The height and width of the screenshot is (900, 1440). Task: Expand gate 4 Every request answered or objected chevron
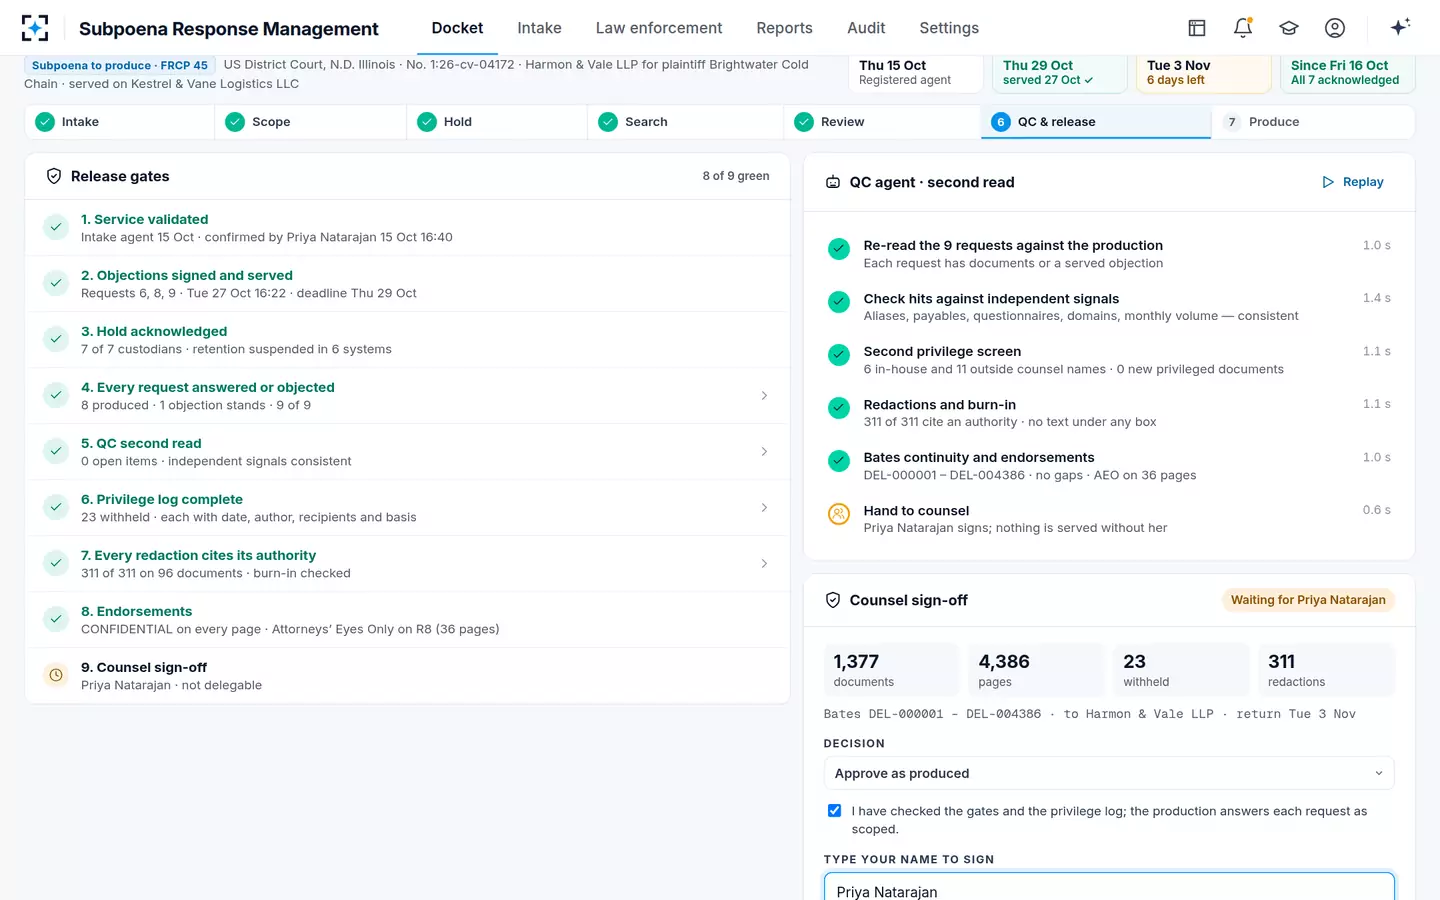tap(764, 396)
